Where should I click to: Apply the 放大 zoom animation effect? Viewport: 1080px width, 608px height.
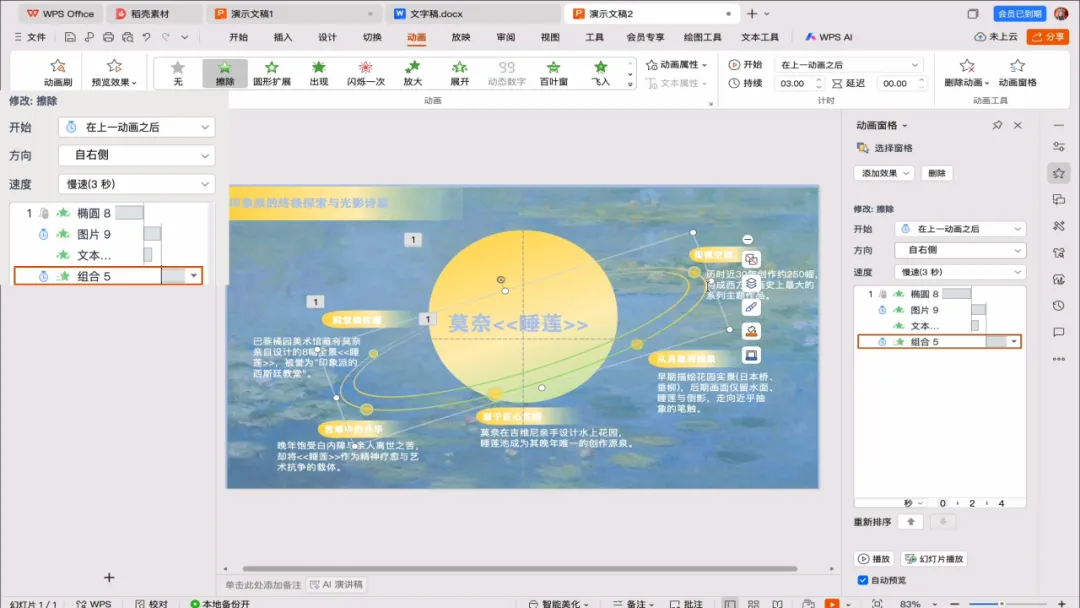(x=413, y=72)
